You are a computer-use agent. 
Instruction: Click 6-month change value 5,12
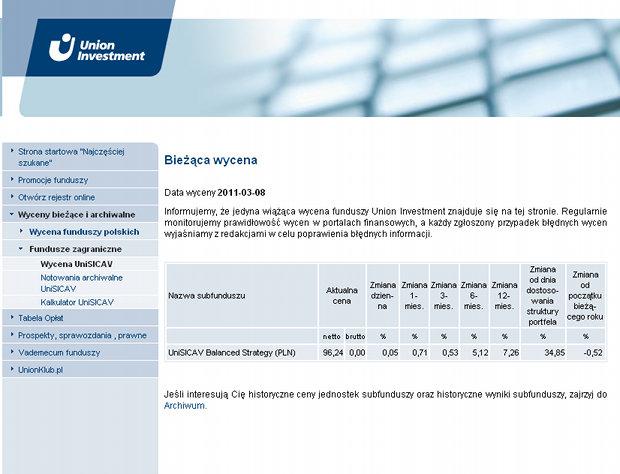coord(480,353)
